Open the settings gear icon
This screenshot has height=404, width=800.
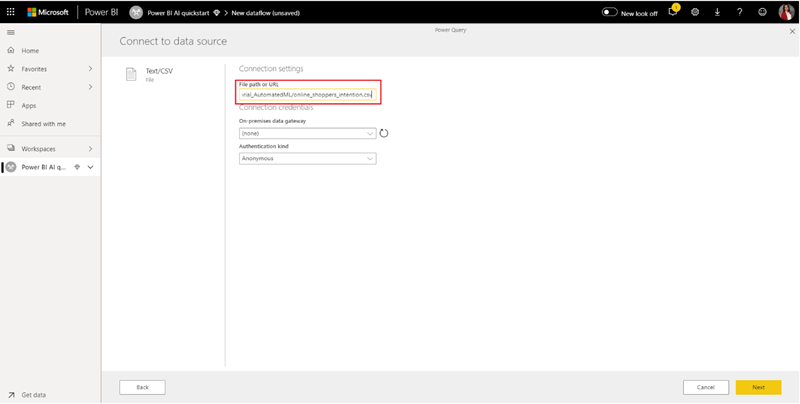pos(695,12)
